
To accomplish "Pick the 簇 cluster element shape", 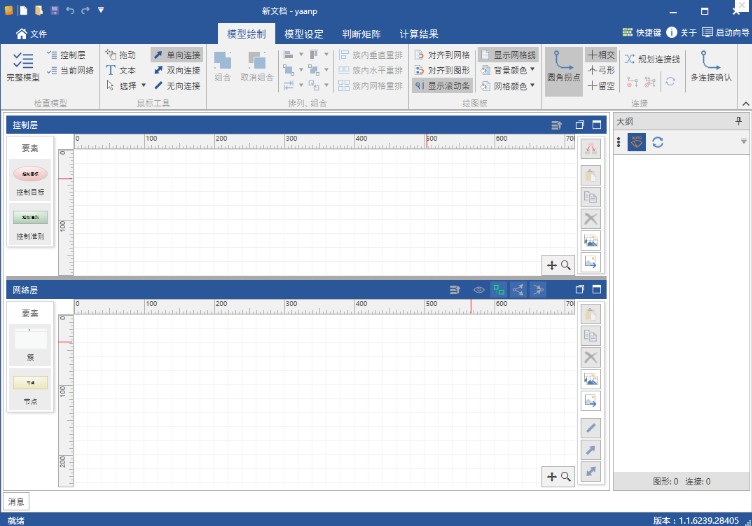I will pyautogui.click(x=30, y=344).
